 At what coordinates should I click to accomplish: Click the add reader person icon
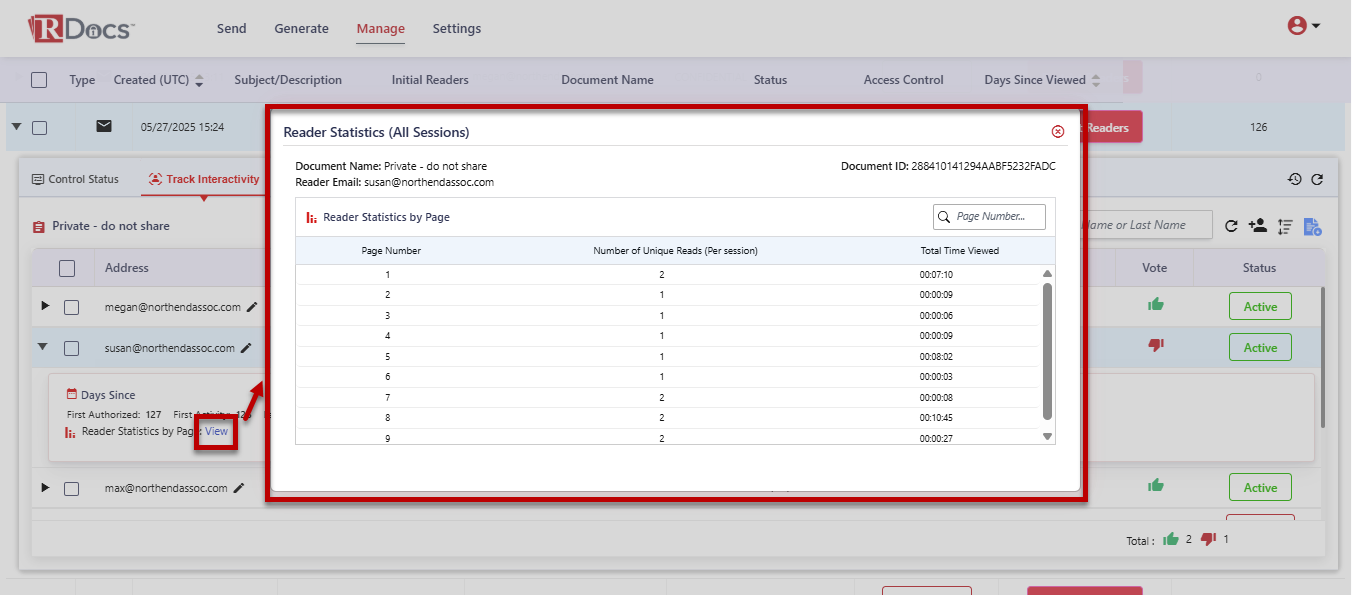tap(1258, 226)
